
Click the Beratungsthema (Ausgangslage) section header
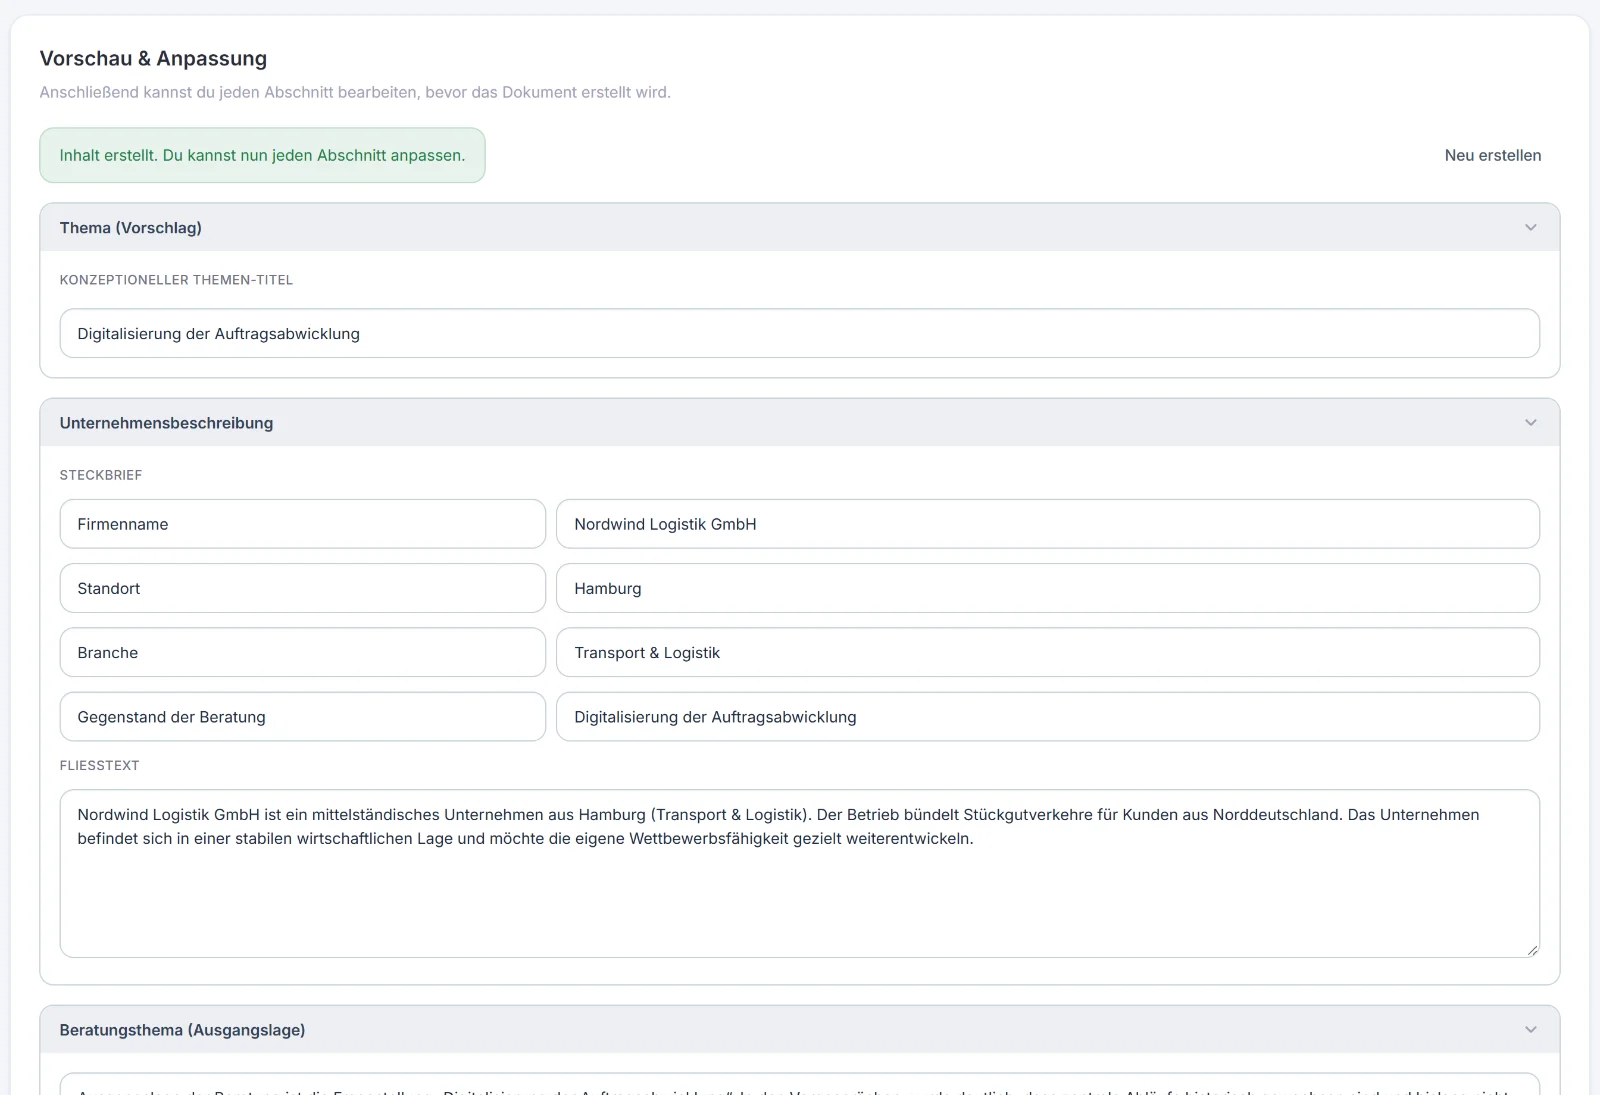799,1030
